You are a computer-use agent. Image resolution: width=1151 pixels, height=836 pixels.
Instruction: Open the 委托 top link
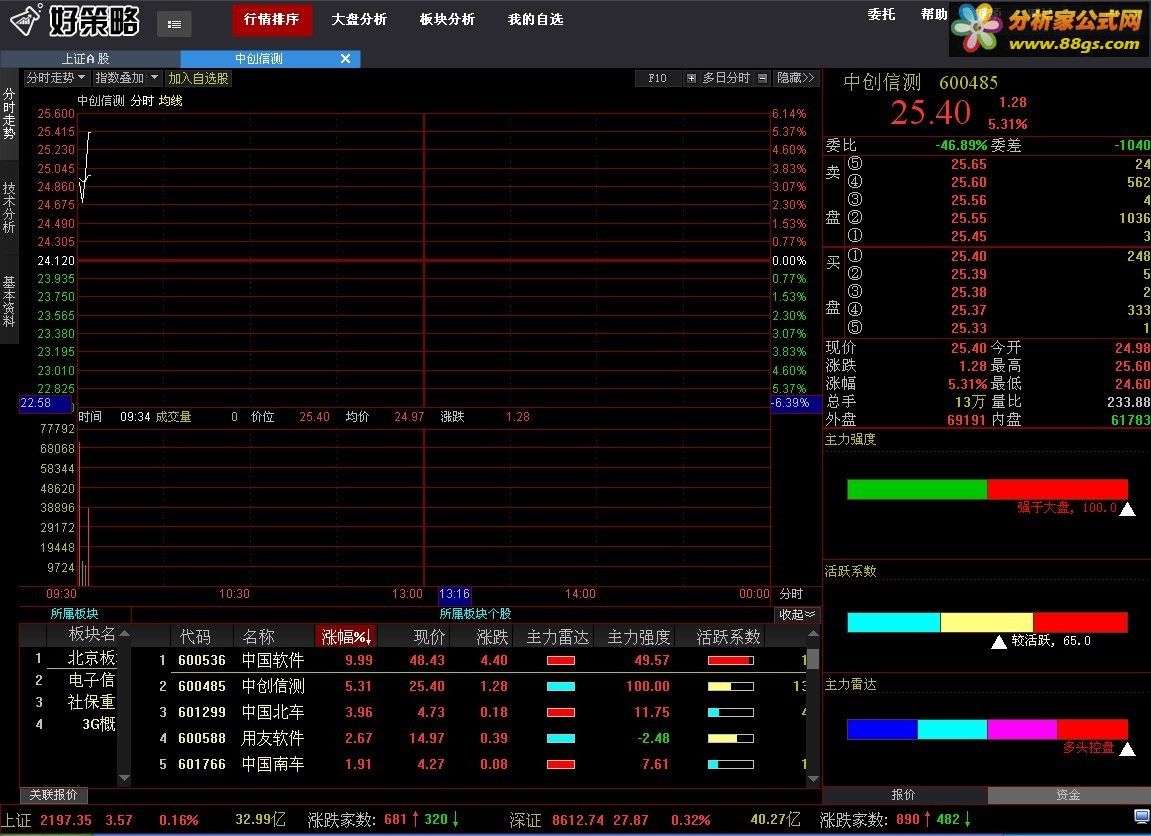tap(882, 14)
